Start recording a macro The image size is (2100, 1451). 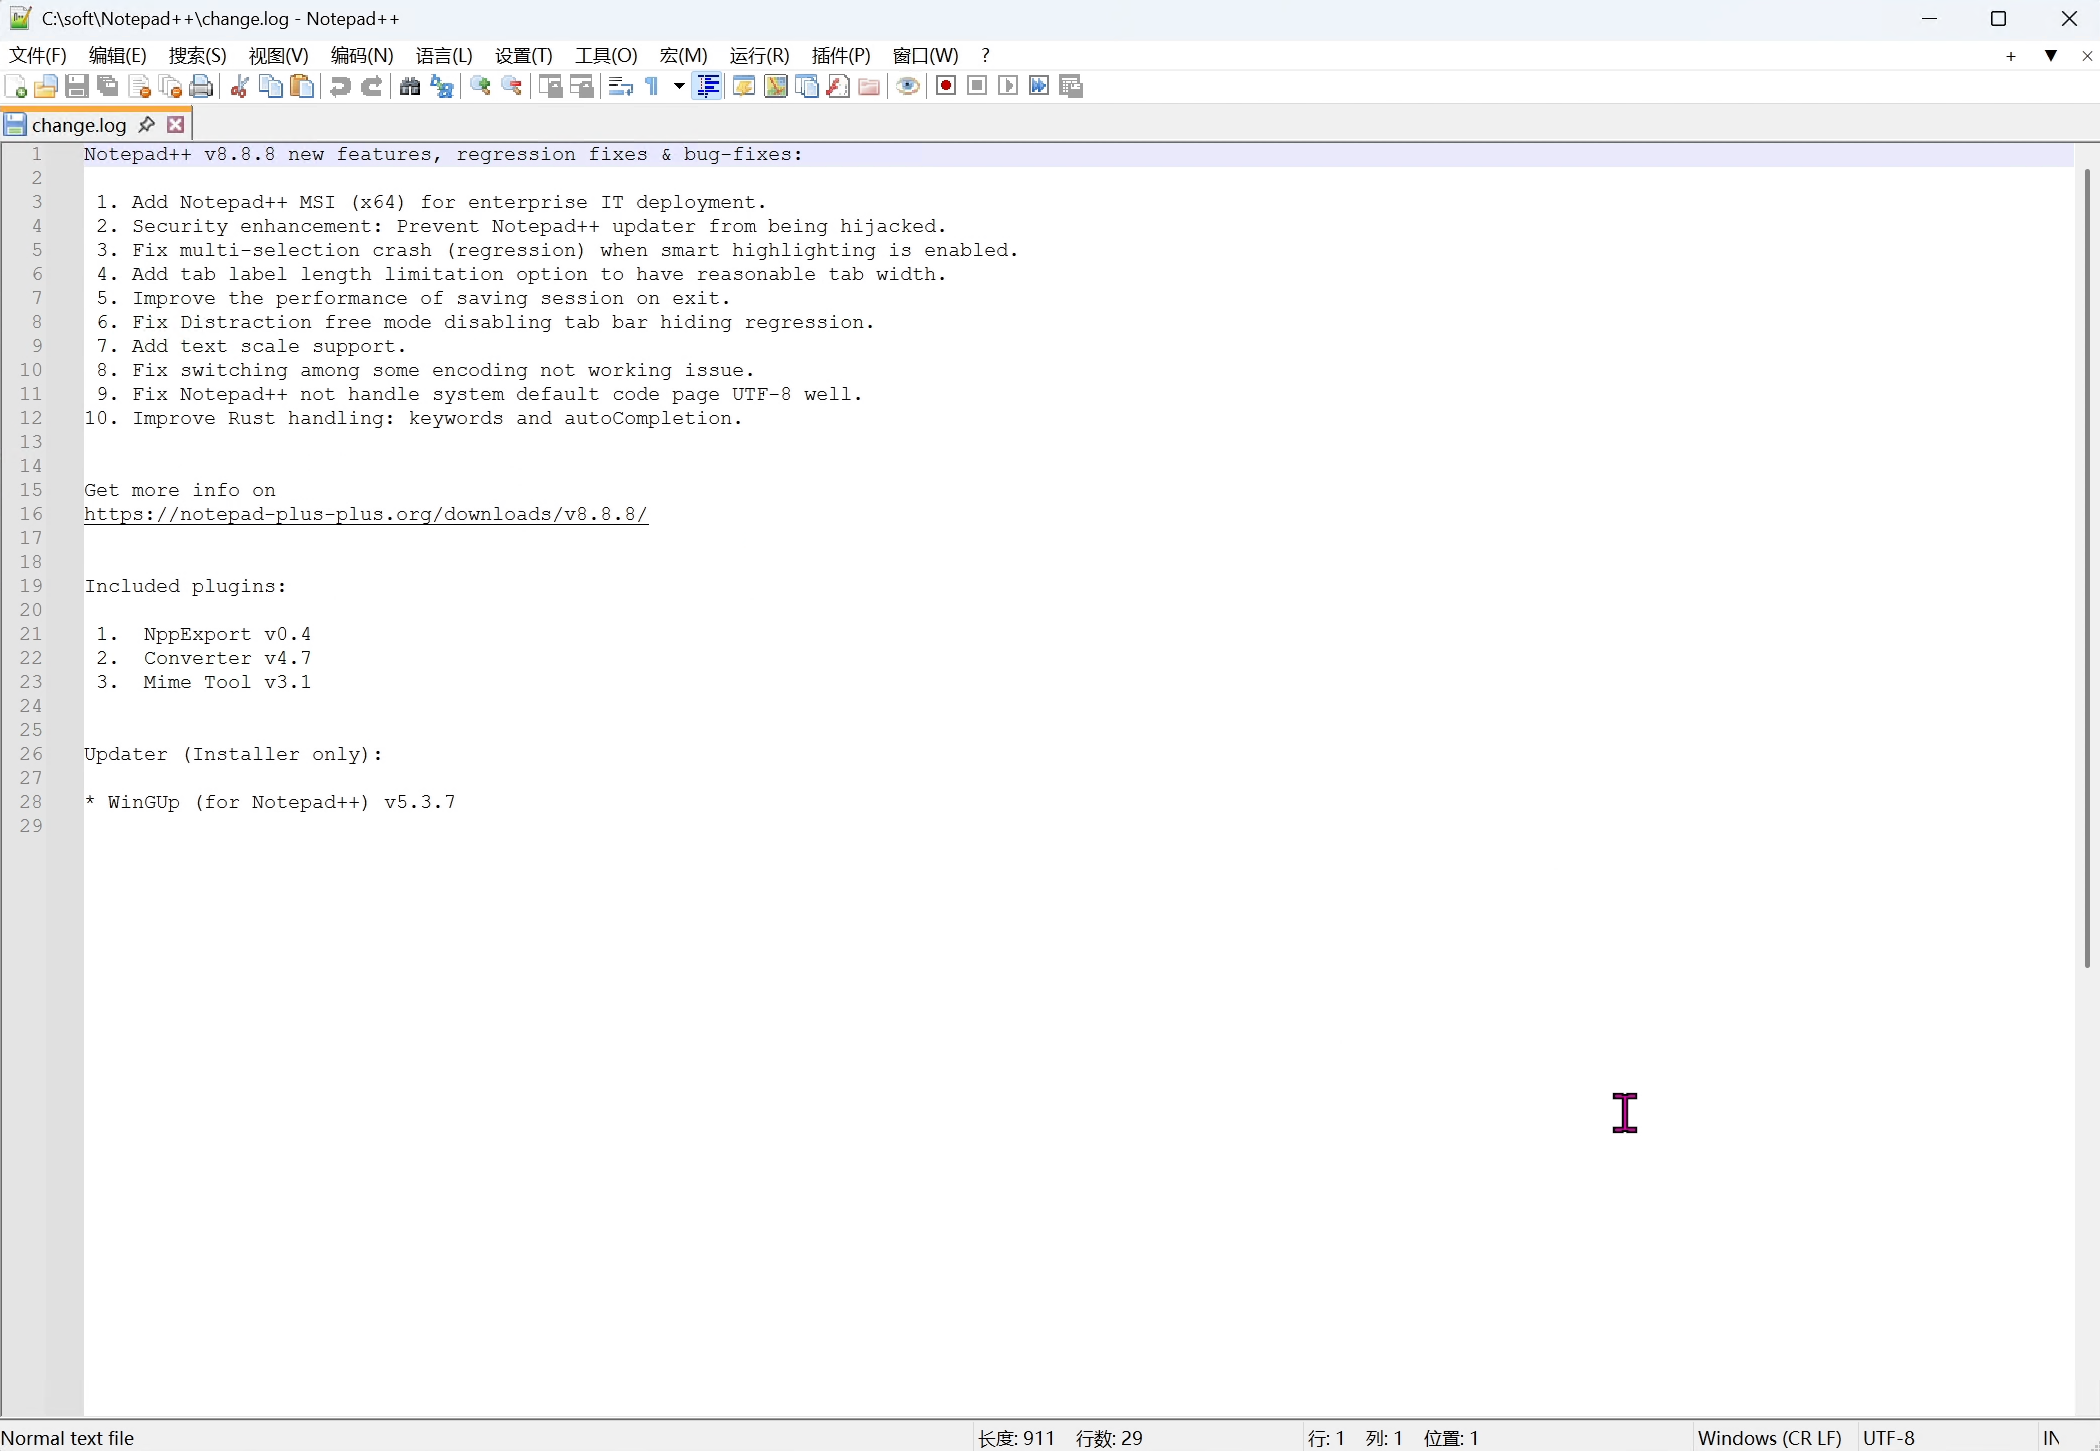click(946, 87)
